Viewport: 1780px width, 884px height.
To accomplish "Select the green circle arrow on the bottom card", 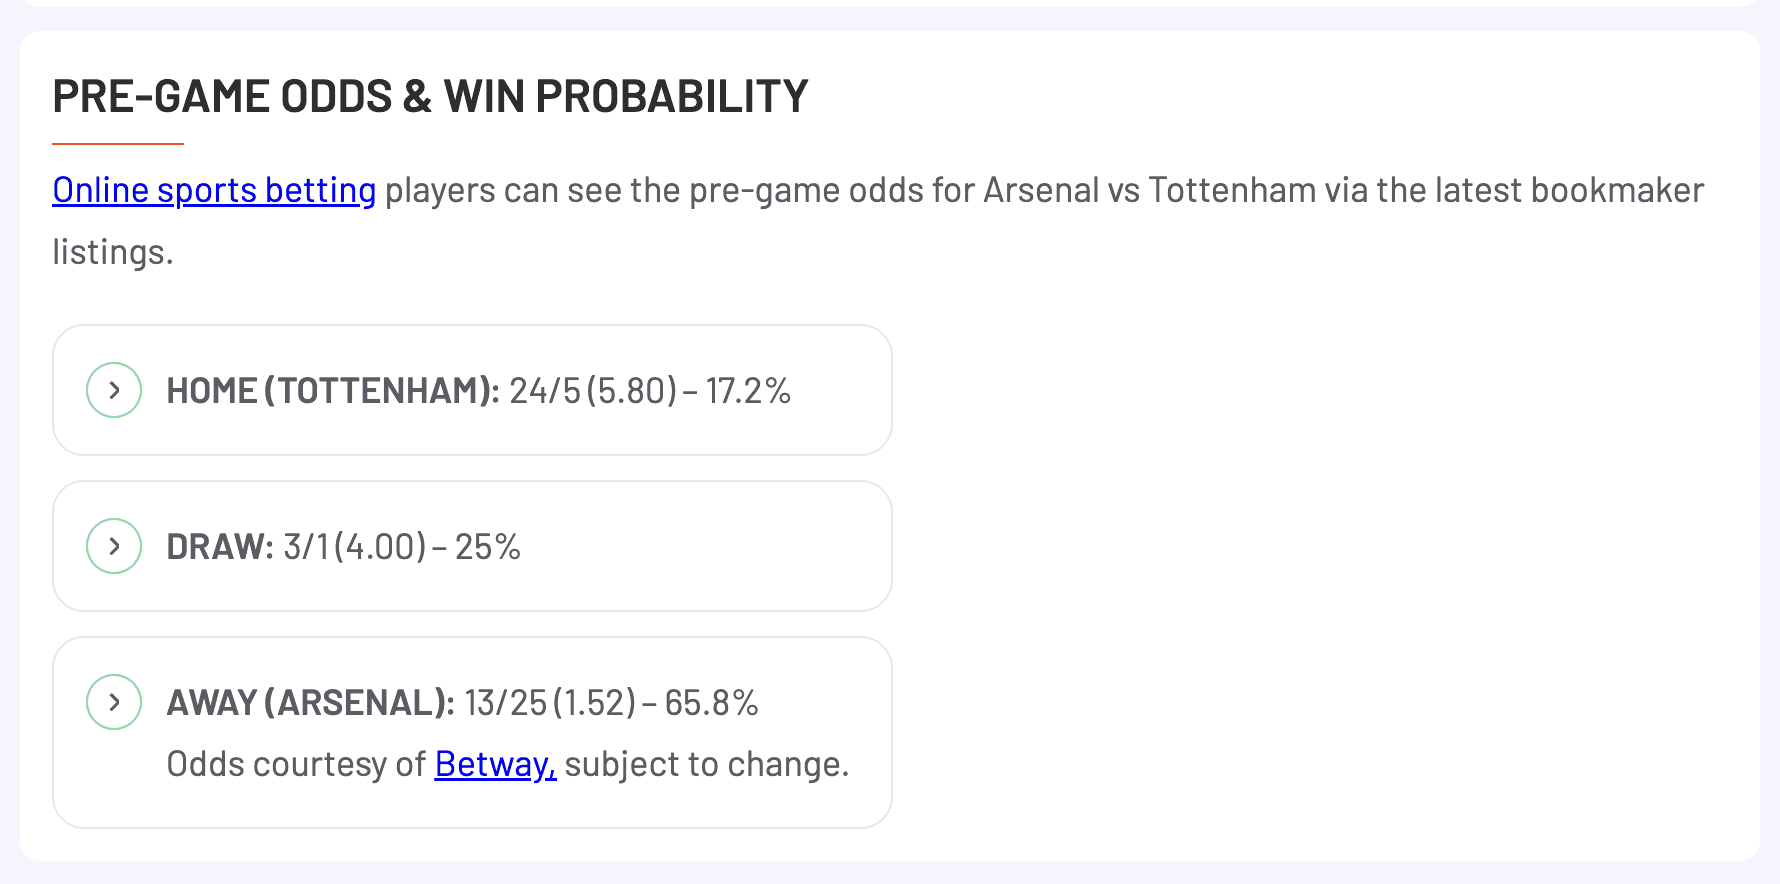I will 113,702.
